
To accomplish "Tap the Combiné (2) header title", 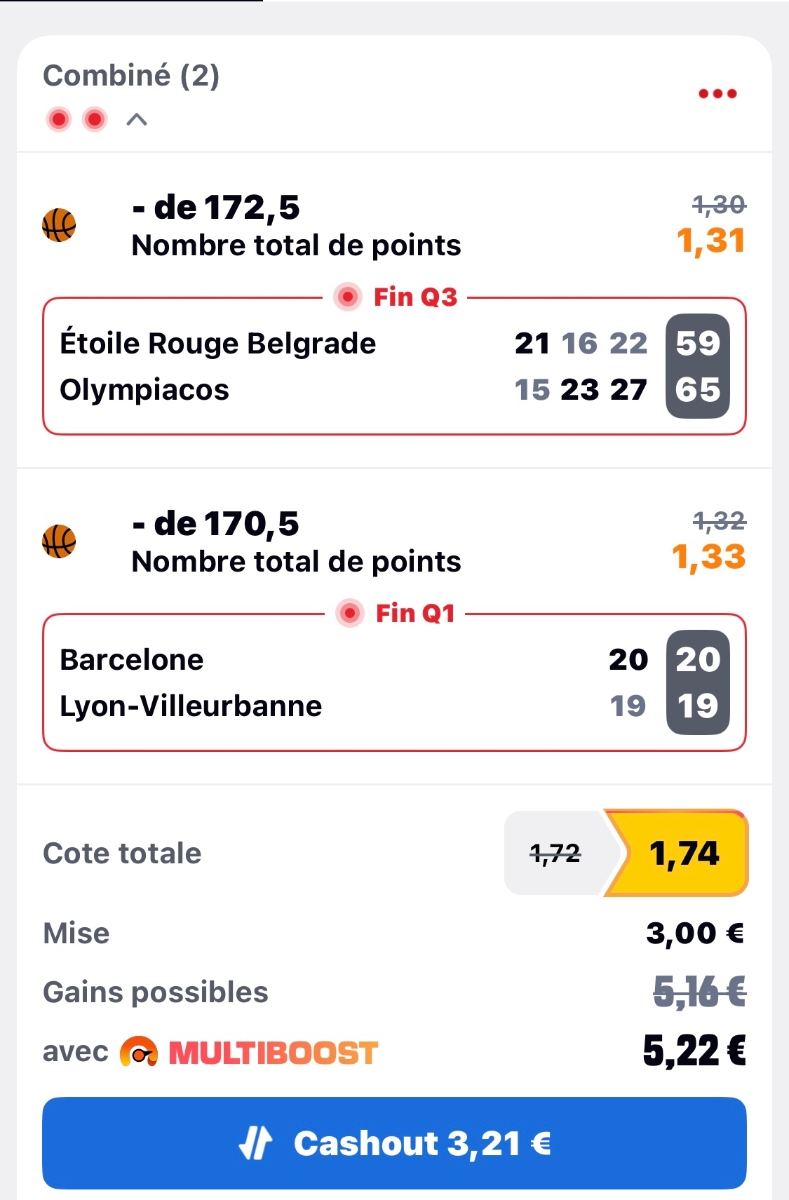I will click(131, 76).
